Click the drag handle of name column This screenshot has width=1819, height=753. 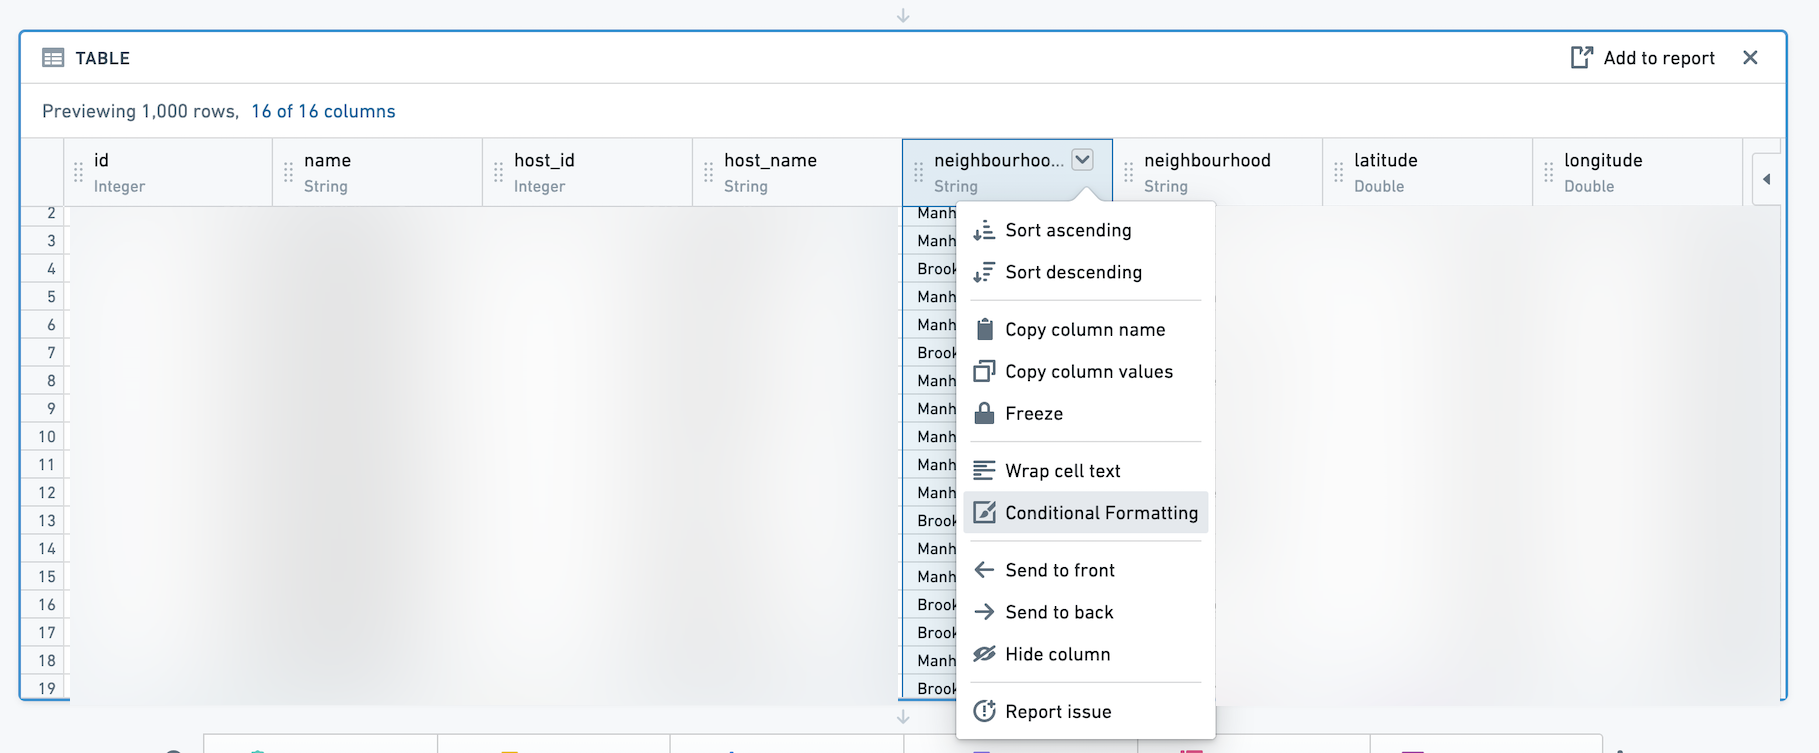coord(288,173)
